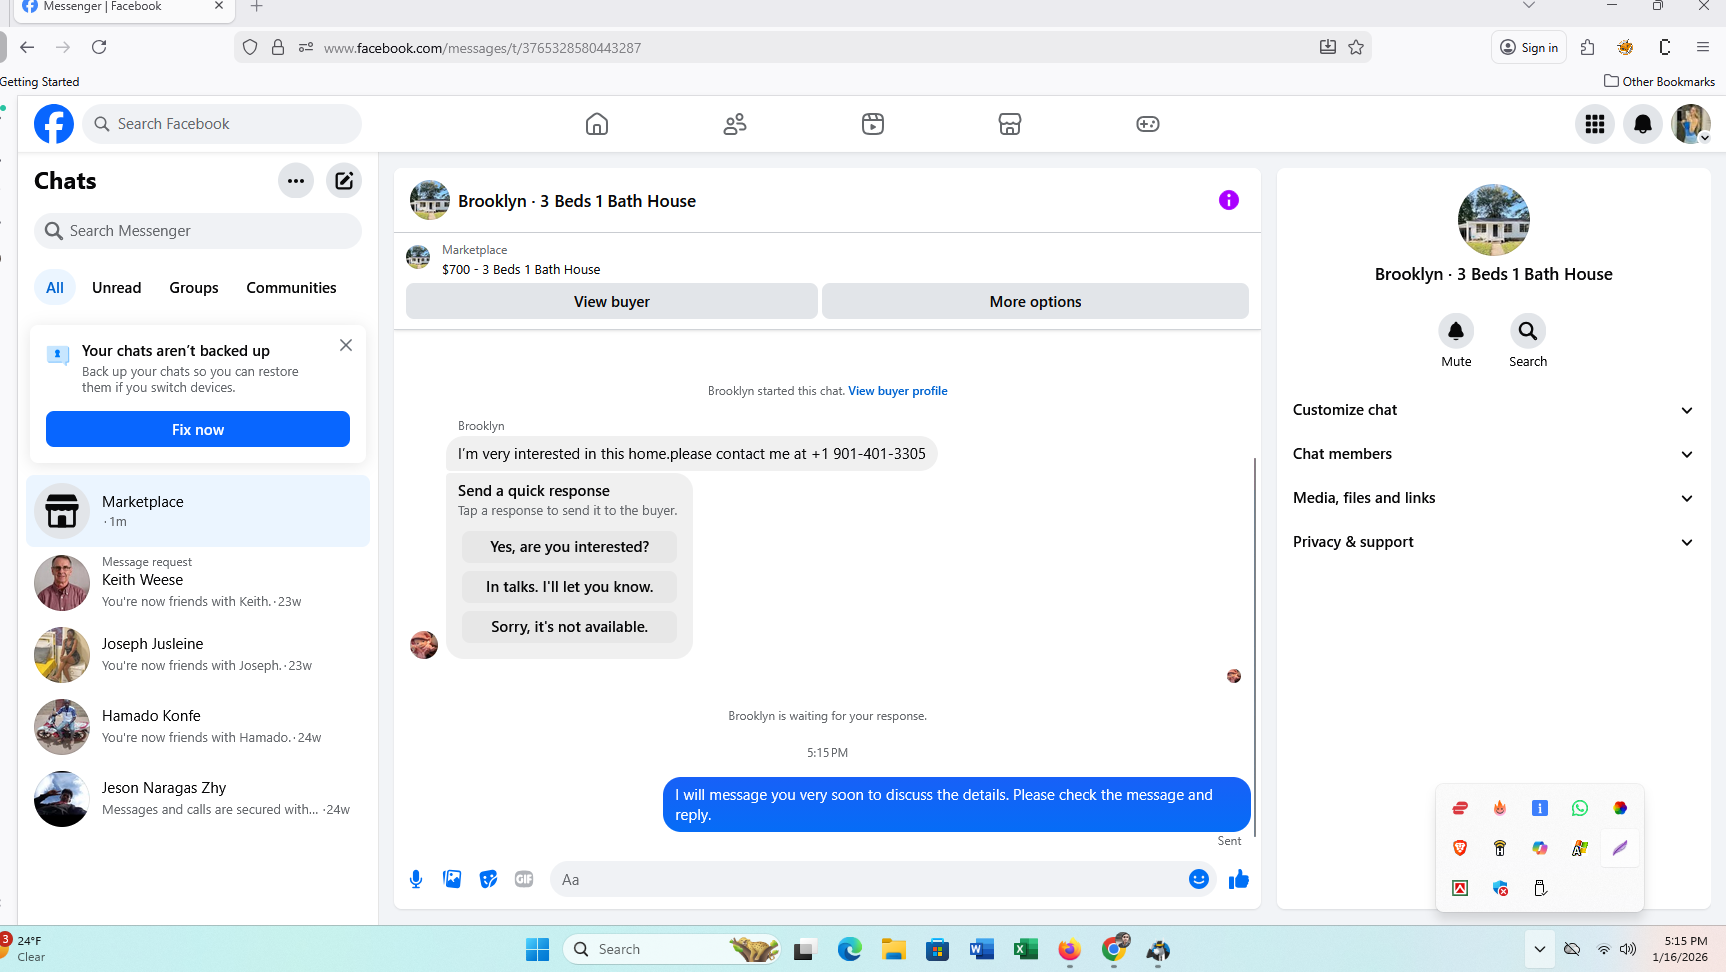Click the safely remove hardware USB icon
The width and height of the screenshot is (1726, 972).
[1540, 888]
